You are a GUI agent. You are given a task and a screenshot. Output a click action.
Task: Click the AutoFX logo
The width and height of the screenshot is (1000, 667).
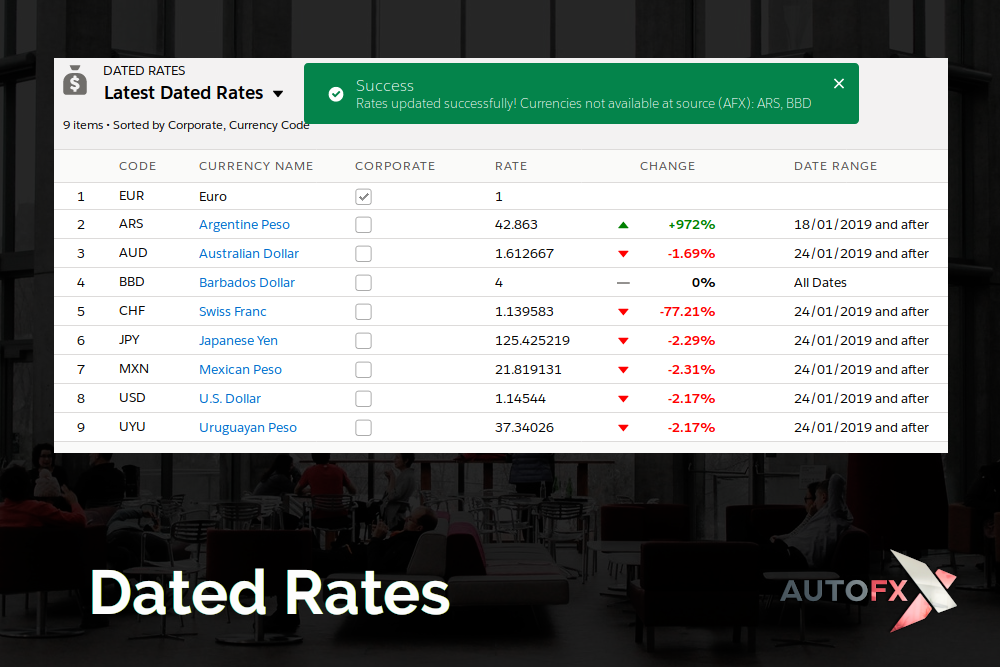tap(868, 591)
